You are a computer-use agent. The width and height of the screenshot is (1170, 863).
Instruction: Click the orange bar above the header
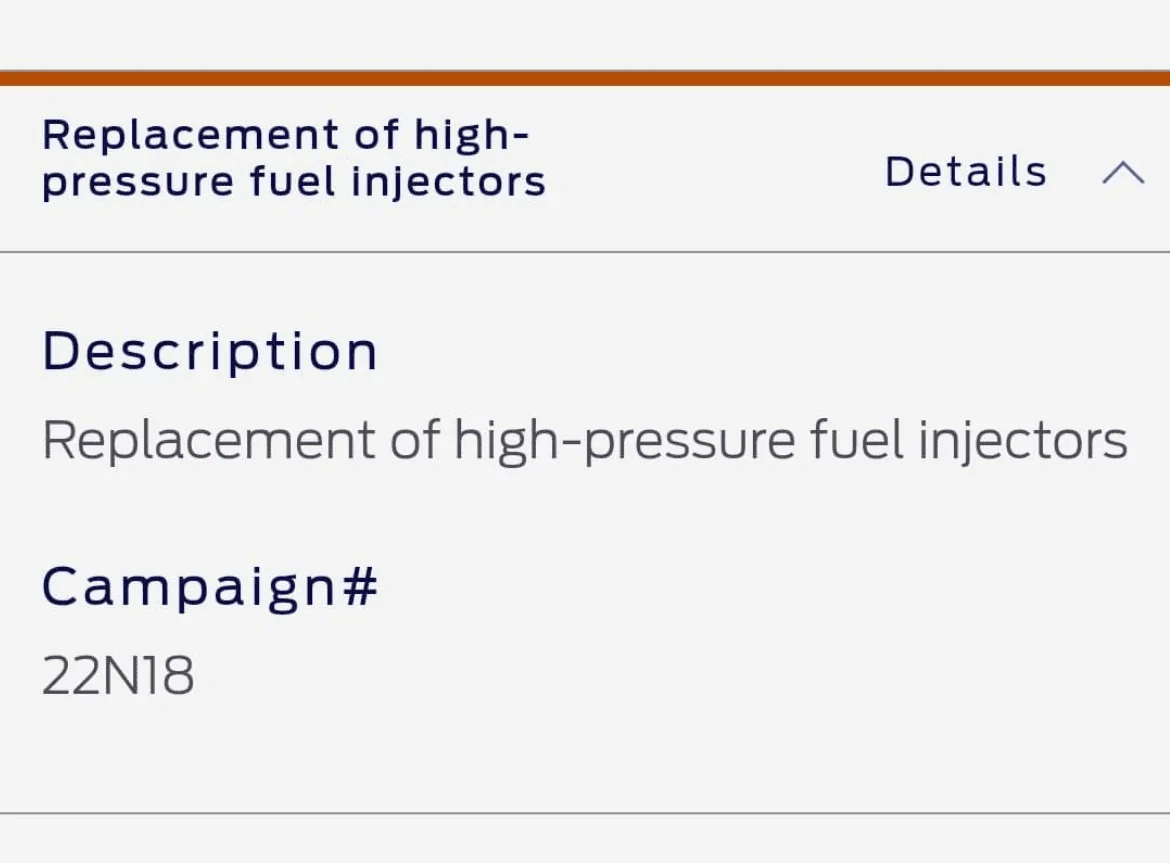point(585,78)
